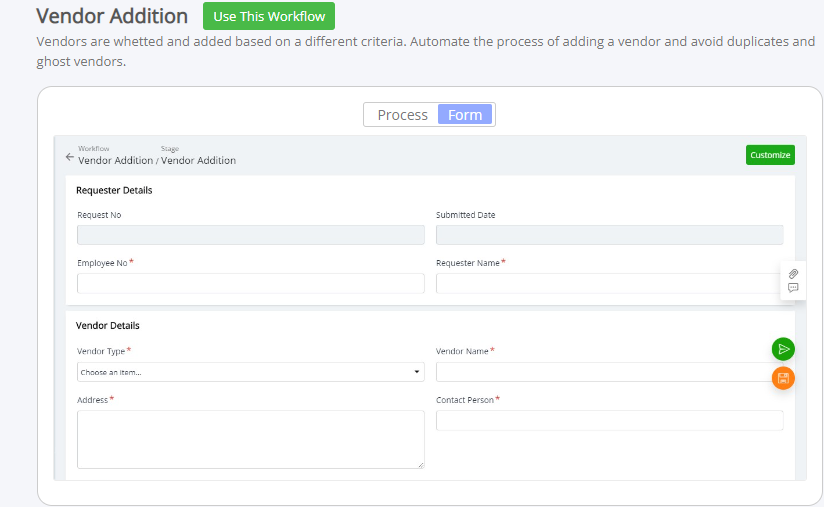Focus the Contact Person field
The width and height of the screenshot is (824, 507).
point(610,421)
